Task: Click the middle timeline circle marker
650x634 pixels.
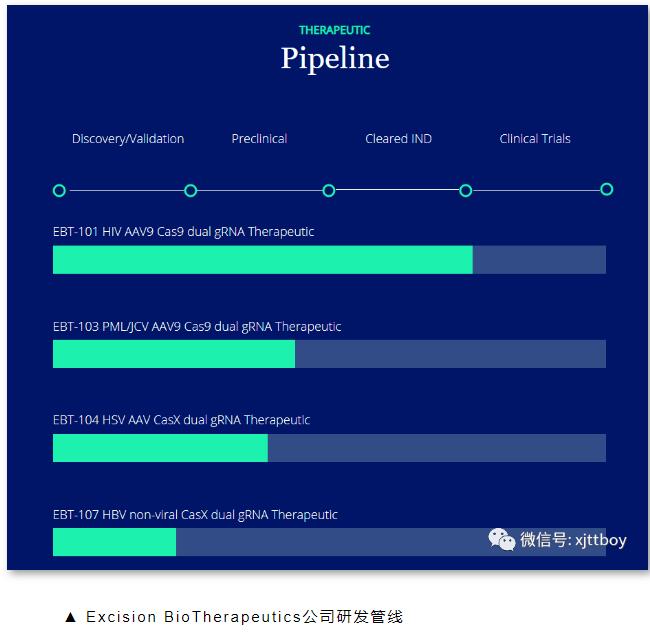Action: coord(329,191)
